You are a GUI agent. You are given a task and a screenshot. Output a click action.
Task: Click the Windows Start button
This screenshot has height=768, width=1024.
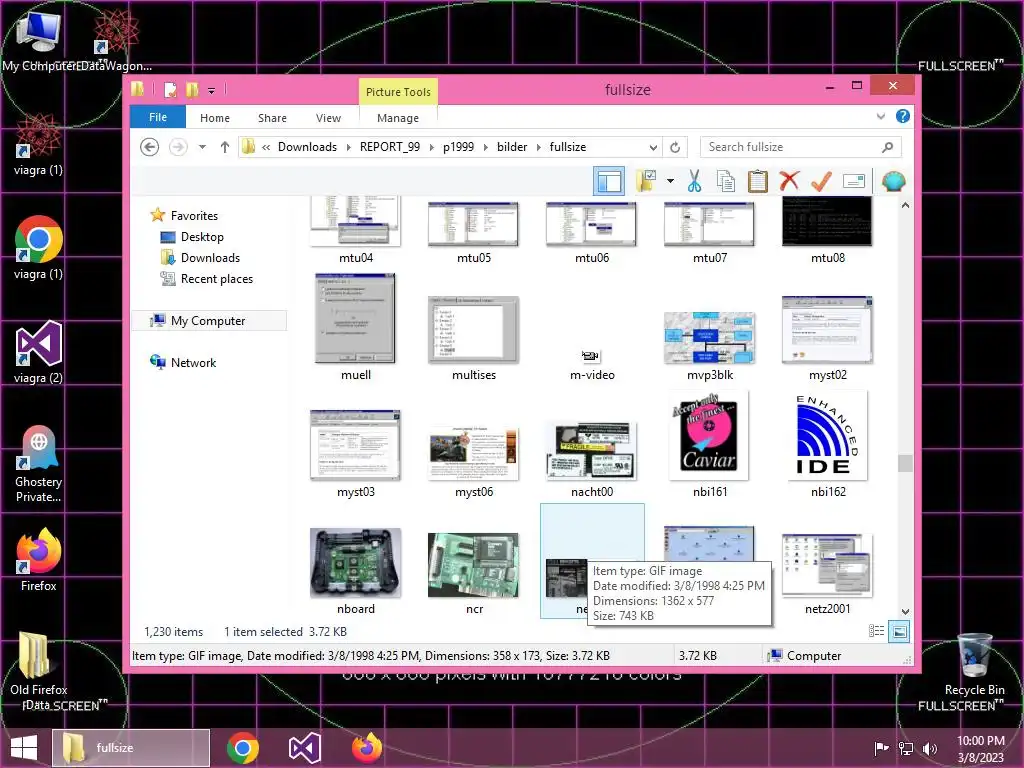(x=24, y=748)
